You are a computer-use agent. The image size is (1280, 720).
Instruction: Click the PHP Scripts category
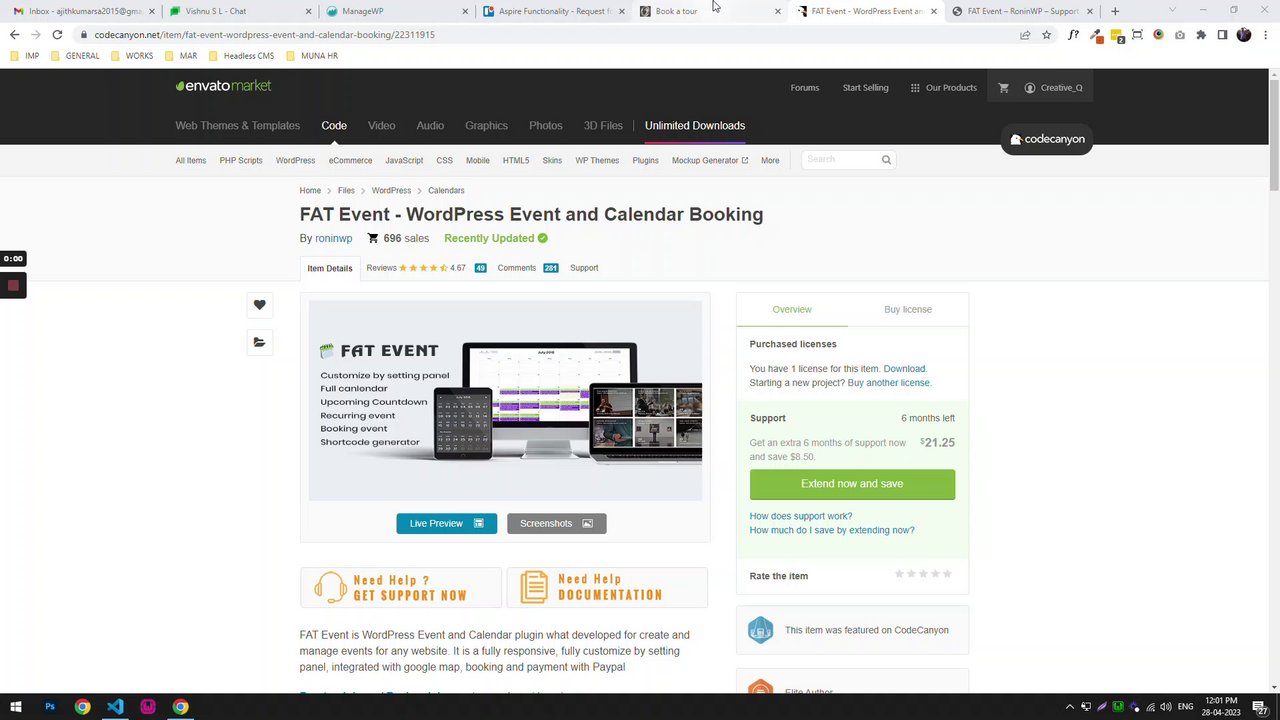[241, 160]
